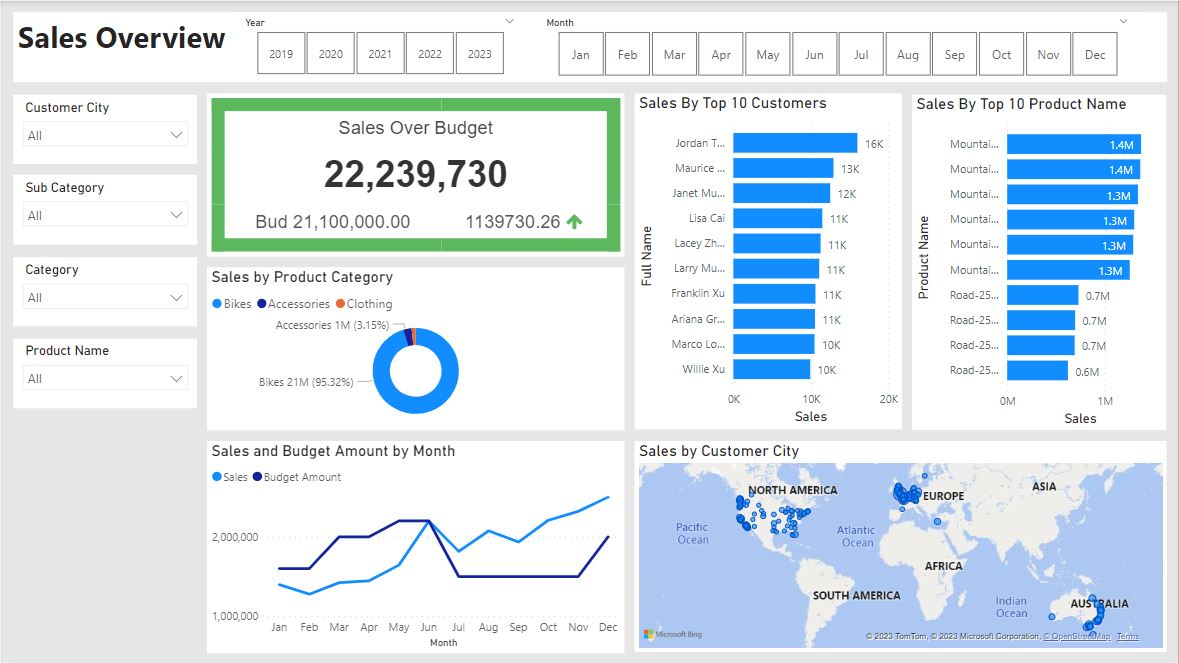Click the Clothing legend marker

tap(340, 304)
